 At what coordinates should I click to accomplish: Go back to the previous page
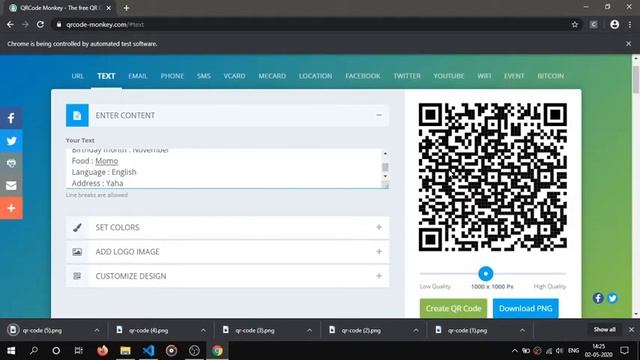(x=10, y=24)
